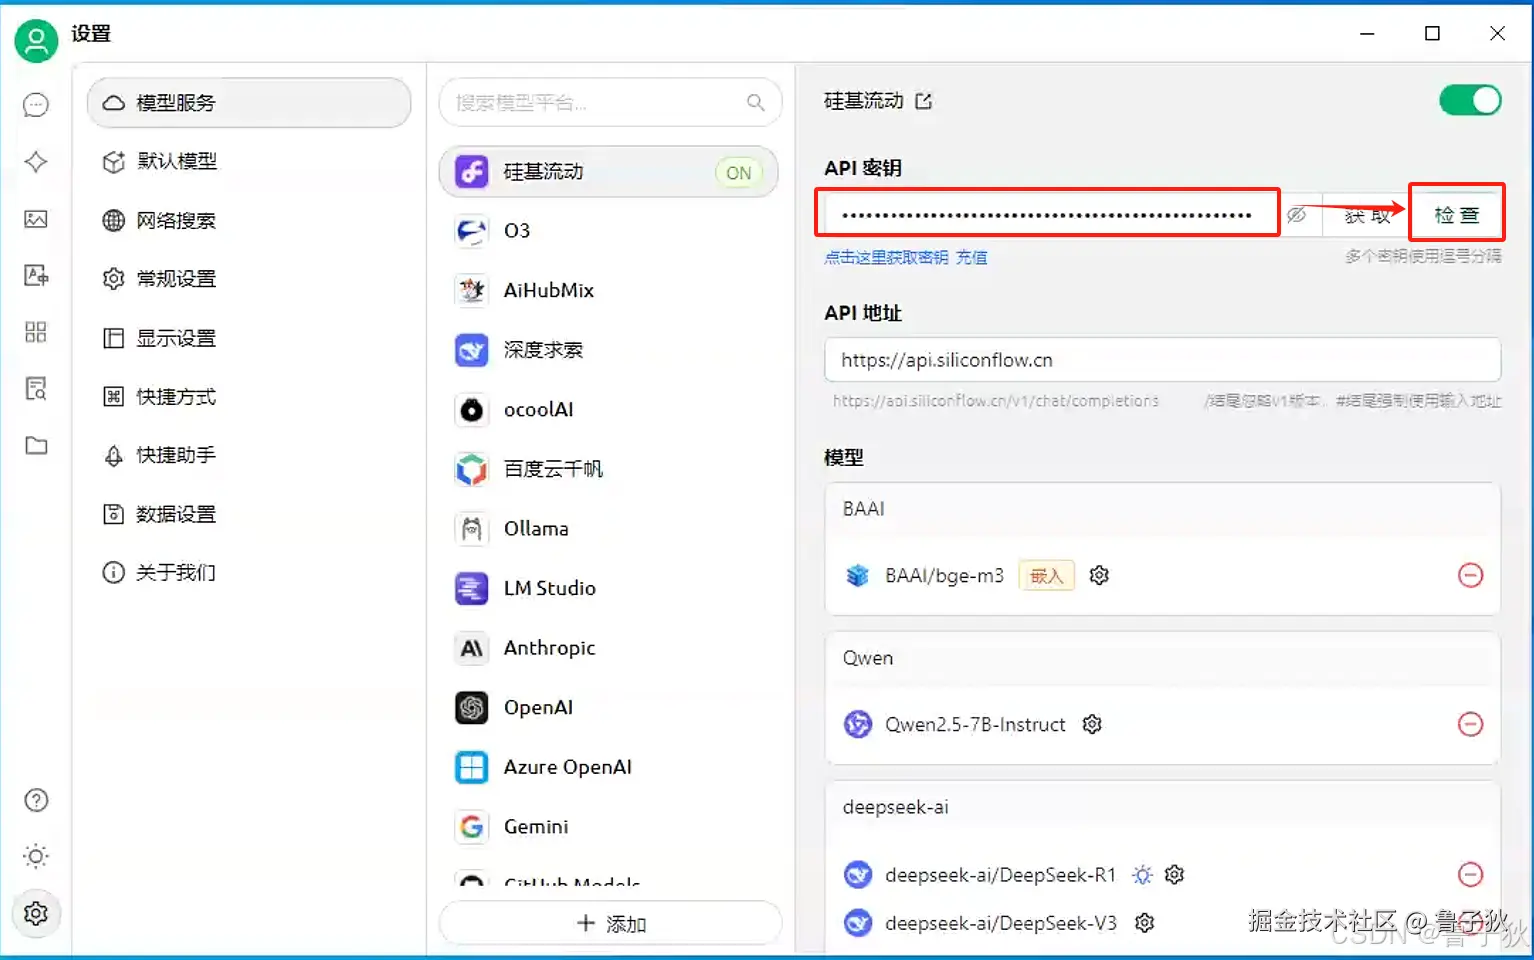Image resolution: width=1534 pixels, height=960 pixels.
Task: Open the knowledge base panel
Action: click(36, 389)
